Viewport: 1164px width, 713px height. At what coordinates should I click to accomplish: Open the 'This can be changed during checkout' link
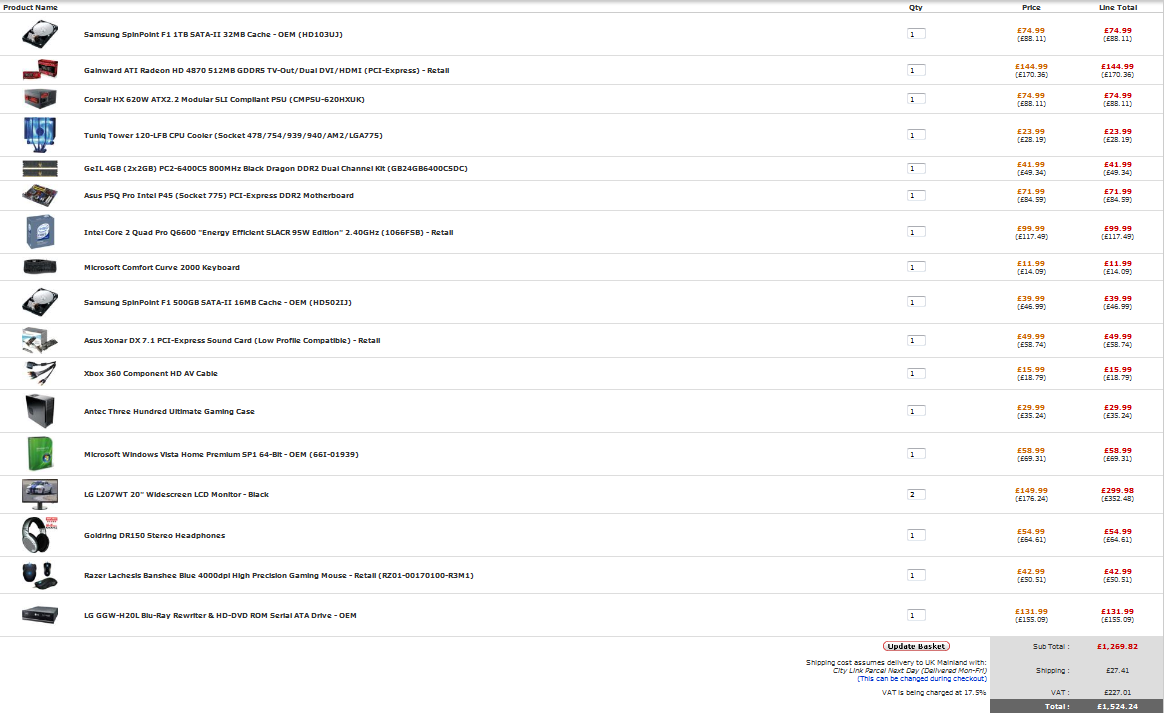[x=922, y=678]
